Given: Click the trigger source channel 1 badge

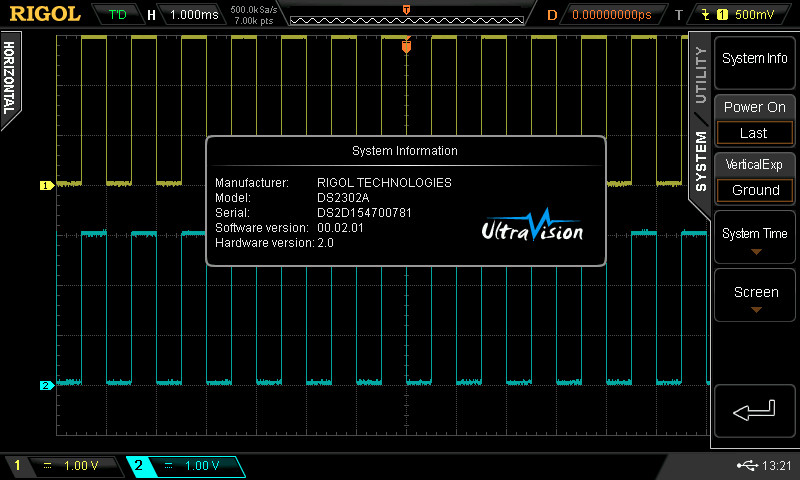Looking at the screenshot, I should coord(722,15).
